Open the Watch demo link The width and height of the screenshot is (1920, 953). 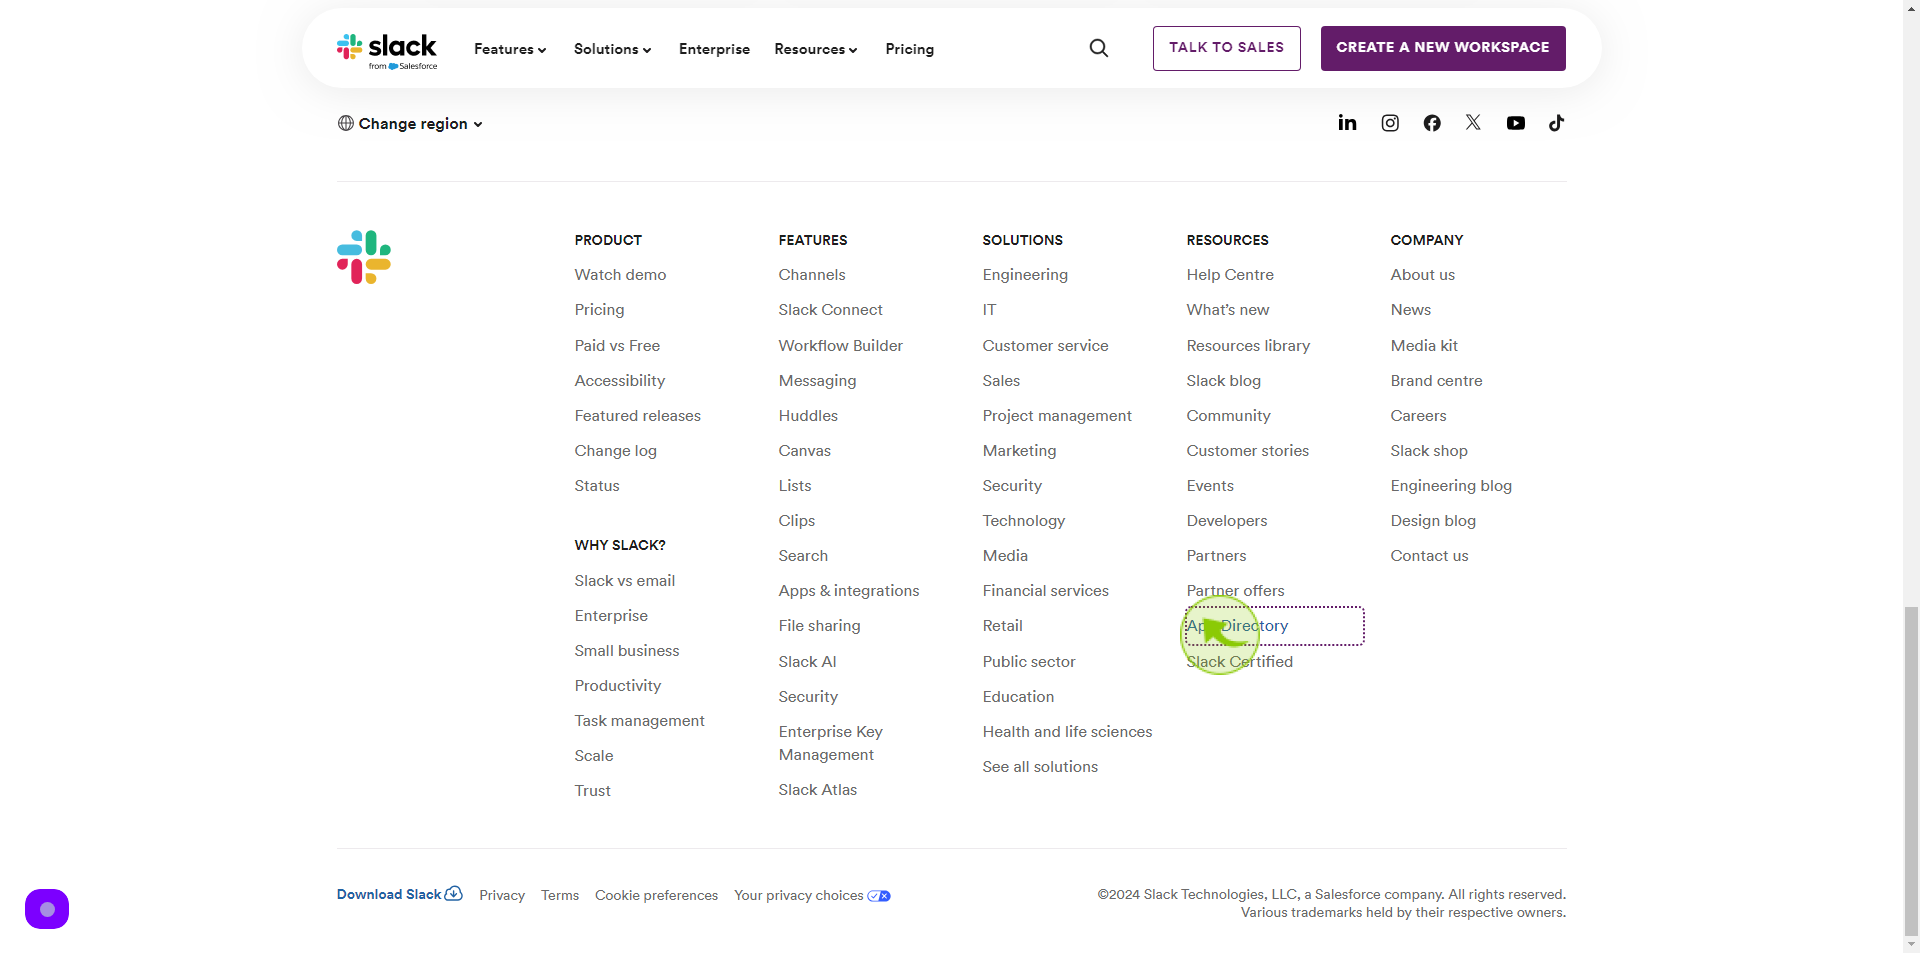[x=620, y=275]
